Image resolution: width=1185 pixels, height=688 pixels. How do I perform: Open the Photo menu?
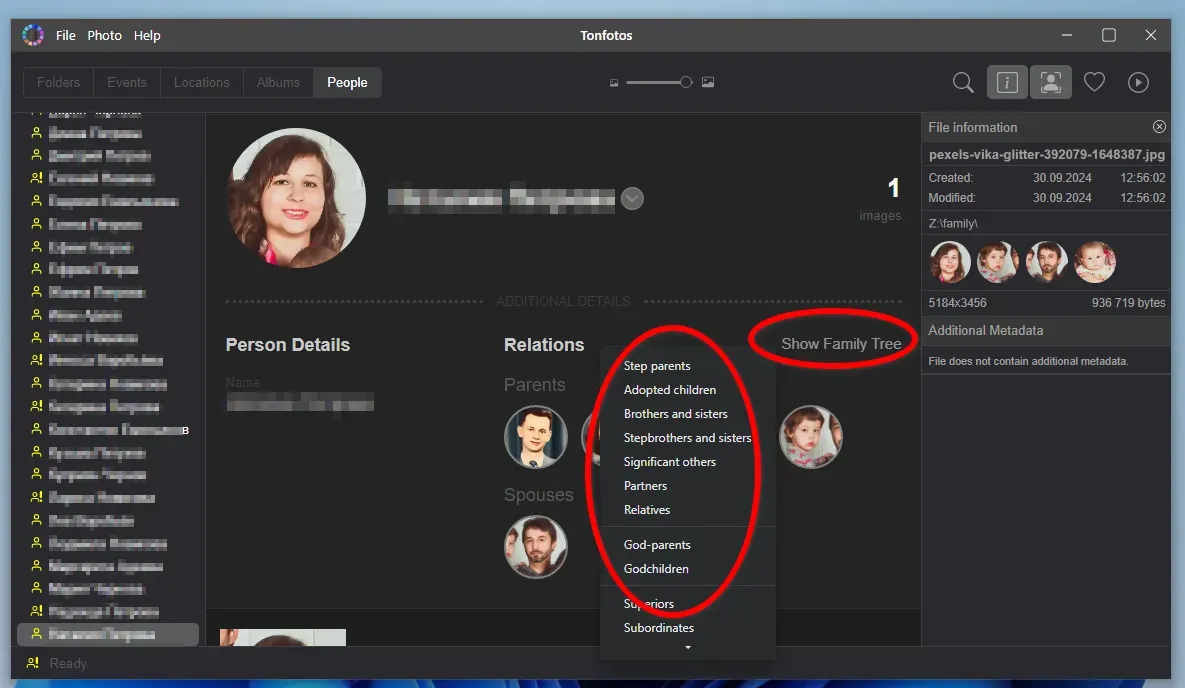104,35
